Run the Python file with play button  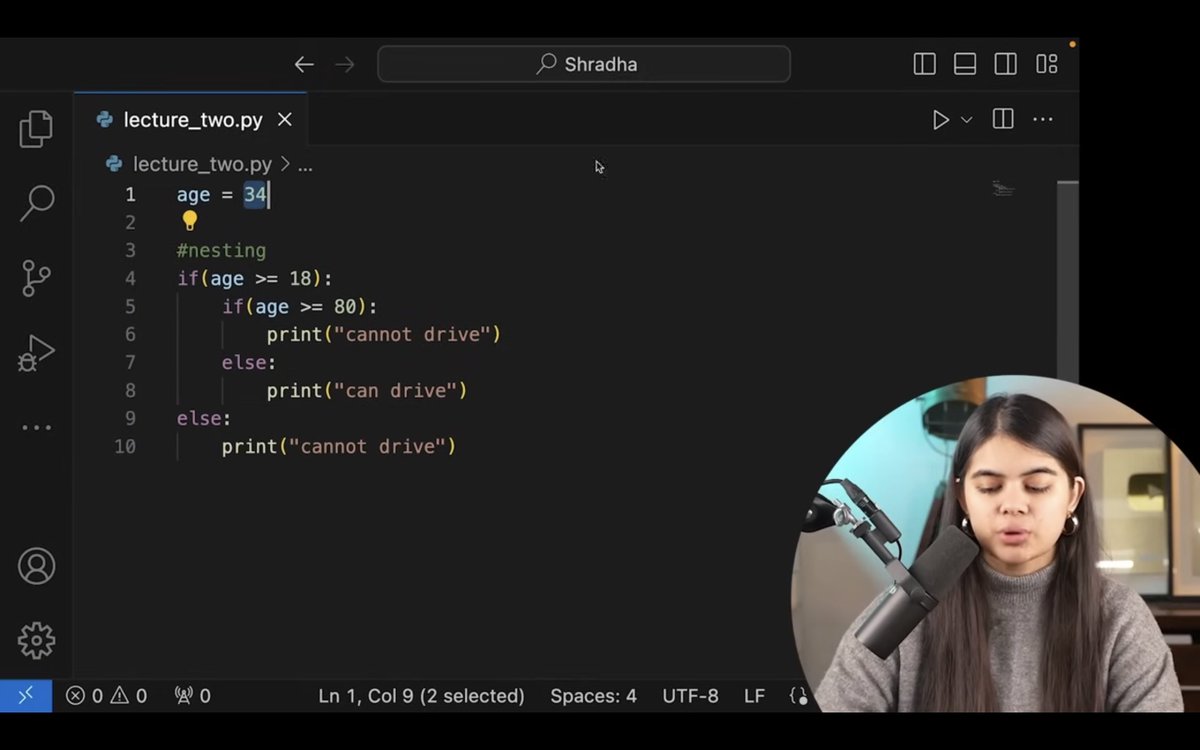[x=940, y=120]
